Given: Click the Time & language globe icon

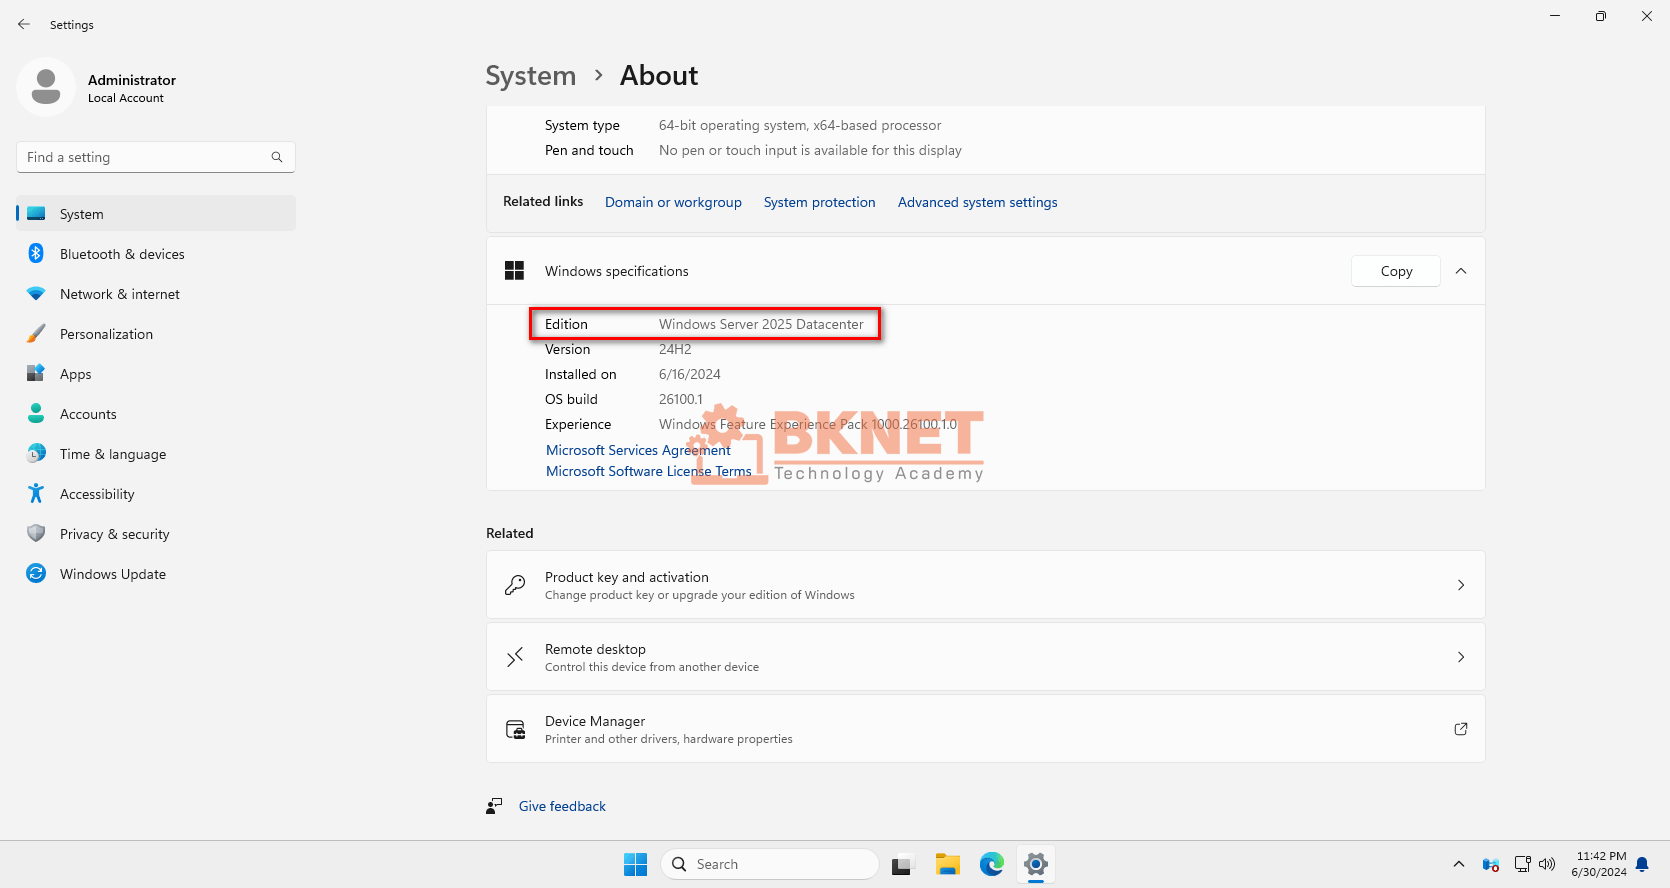Looking at the screenshot, I should (x=36, y=453).
